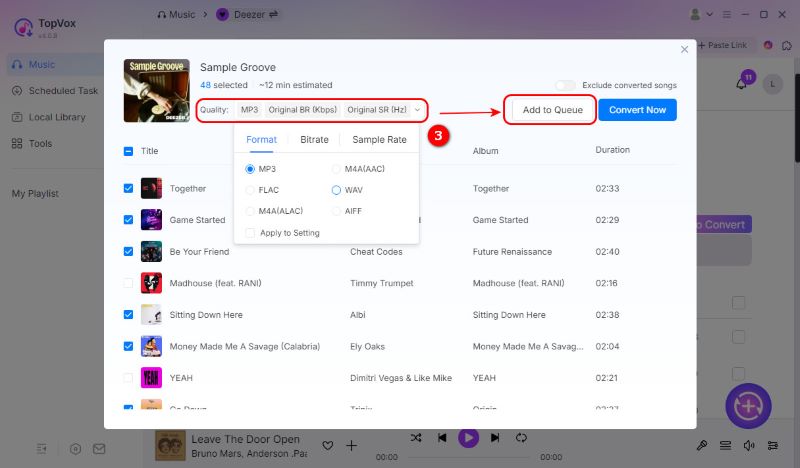Switch to the Sample Rate tab

pos(379,140)
